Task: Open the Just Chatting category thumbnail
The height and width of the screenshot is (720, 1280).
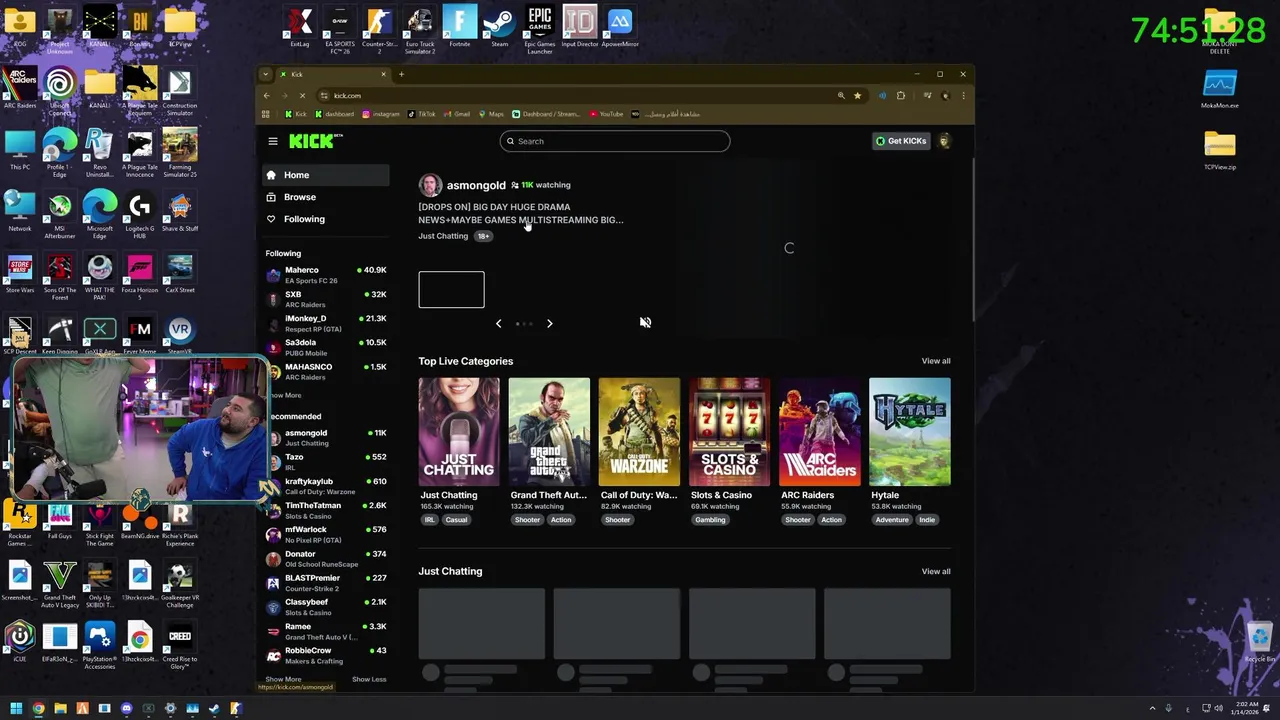Action: pos(459,432)
